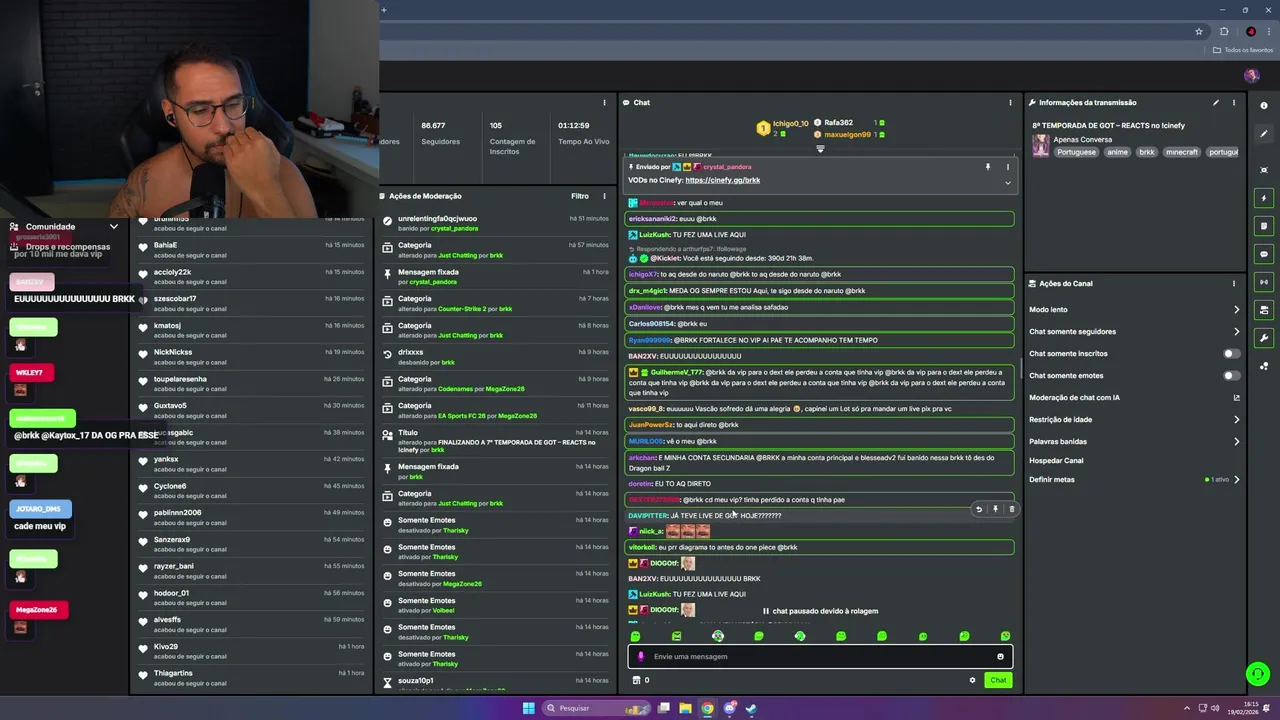Screen dimensions: 1280x720
Task: Click username NickNicks in followers list
Action: click(x=173, y=352)
